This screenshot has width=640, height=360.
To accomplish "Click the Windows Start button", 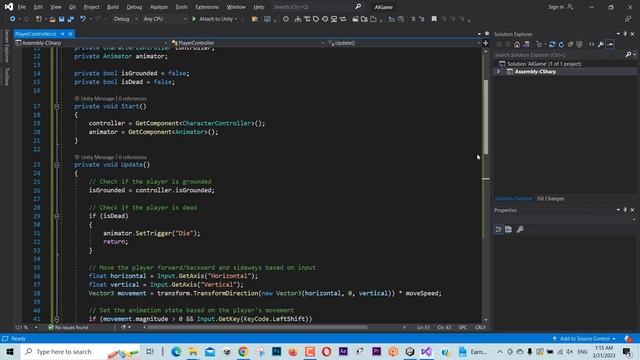I will pyautogui.click(x=10, y=351).
